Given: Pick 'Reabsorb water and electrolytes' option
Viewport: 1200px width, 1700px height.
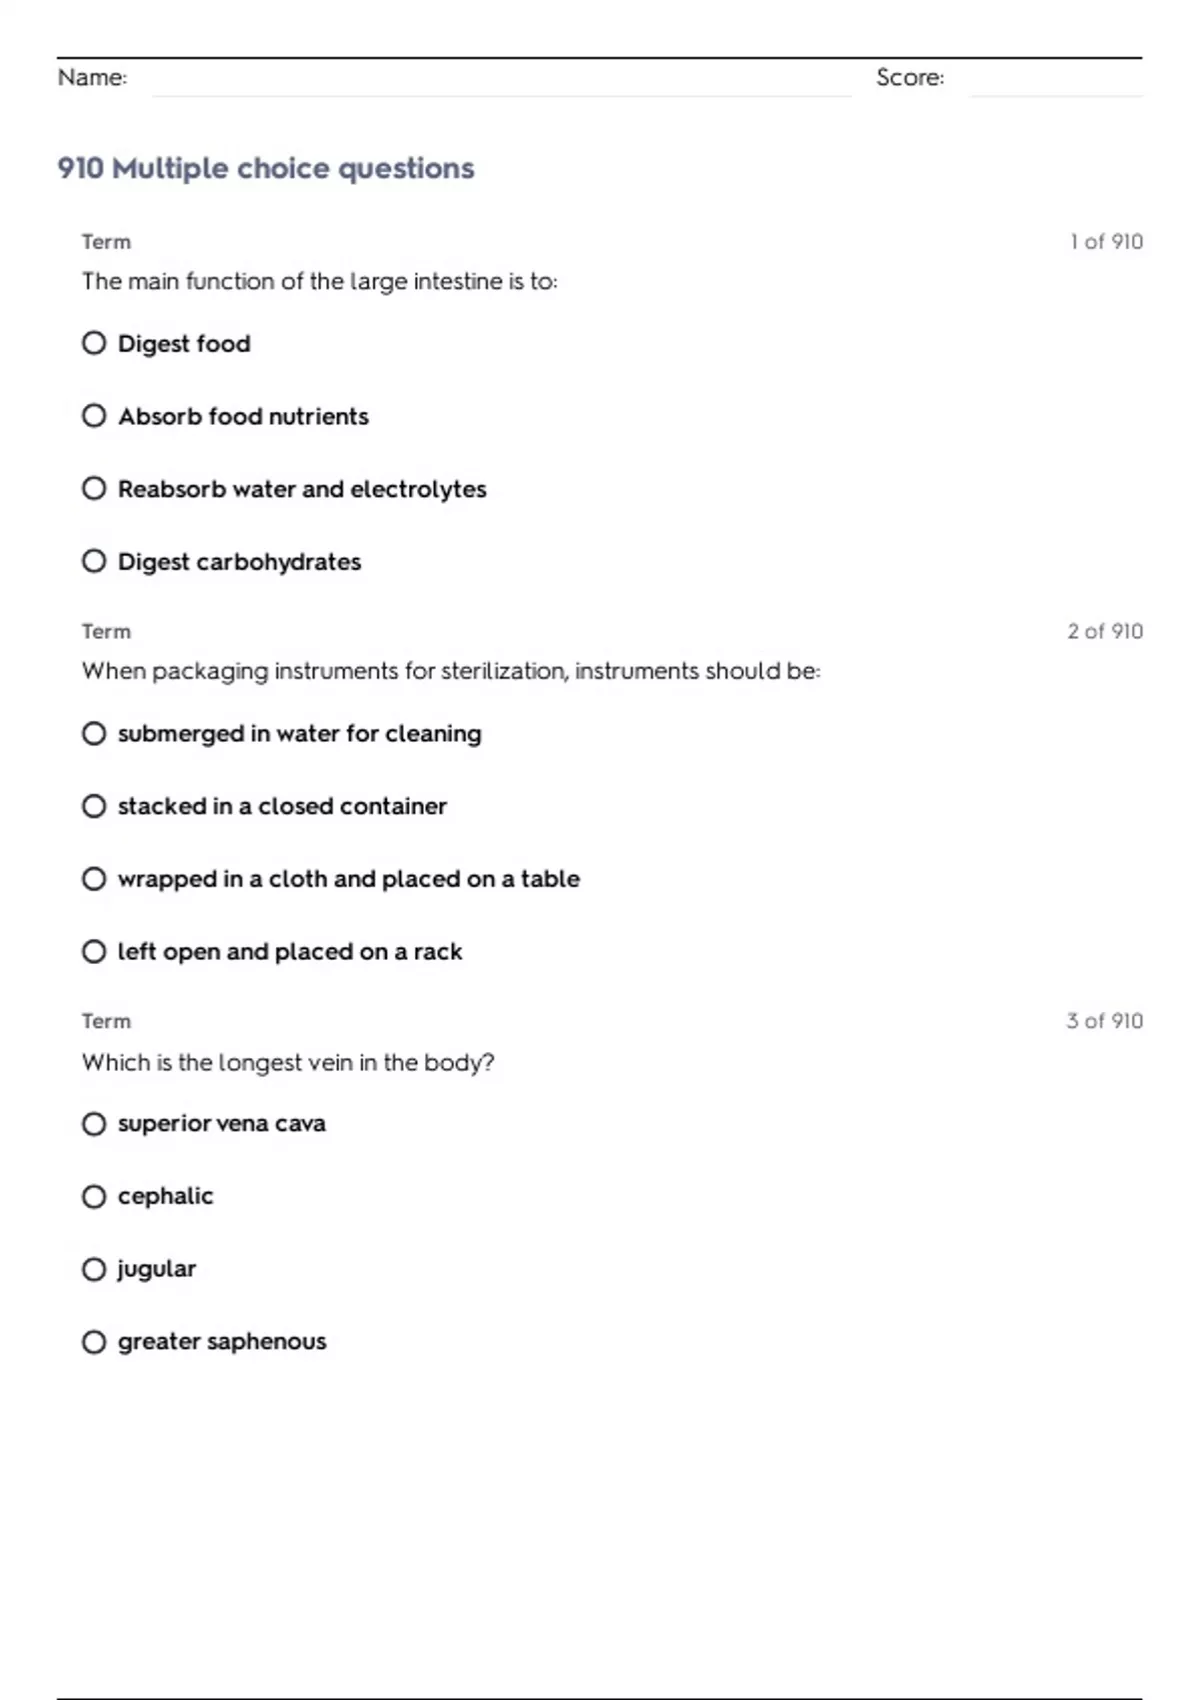Looking at the screenshot, I should (x=94, y=489).
